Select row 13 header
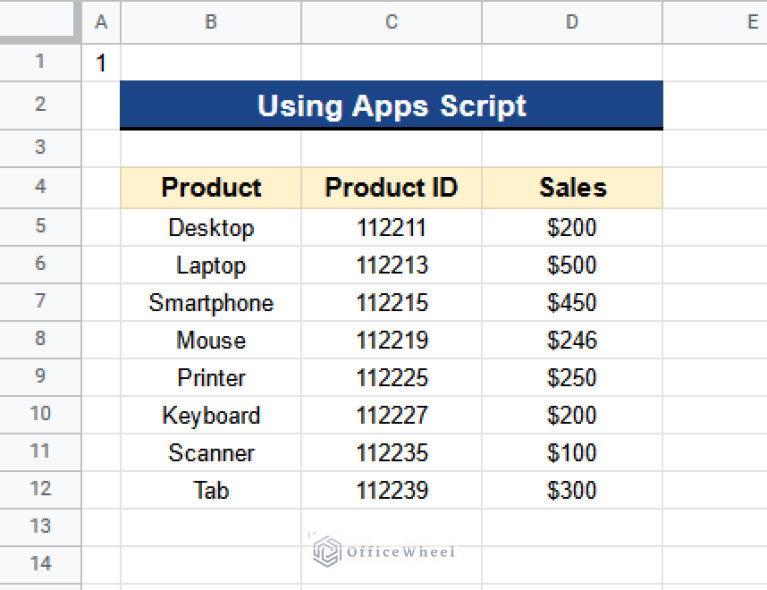The height and width of the screenshot is (590, 767). pyautogui.click(x=40, y=527)
